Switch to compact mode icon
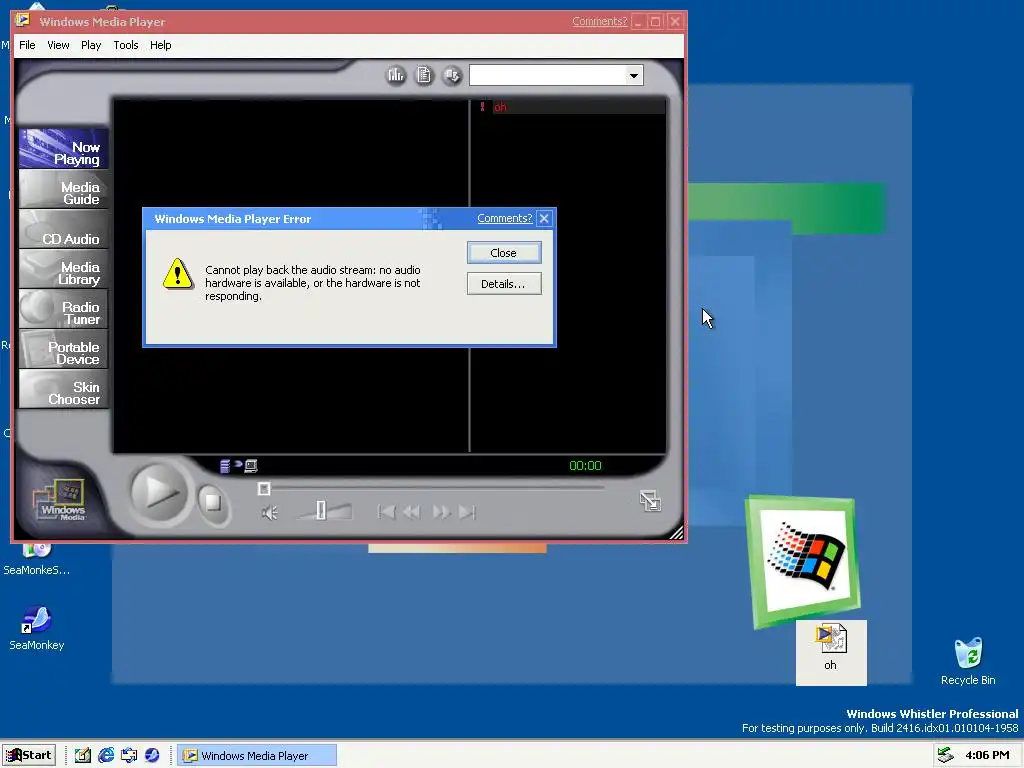Image resolution: width=1024 pixels, height=768 pixels. click(650, 501)
